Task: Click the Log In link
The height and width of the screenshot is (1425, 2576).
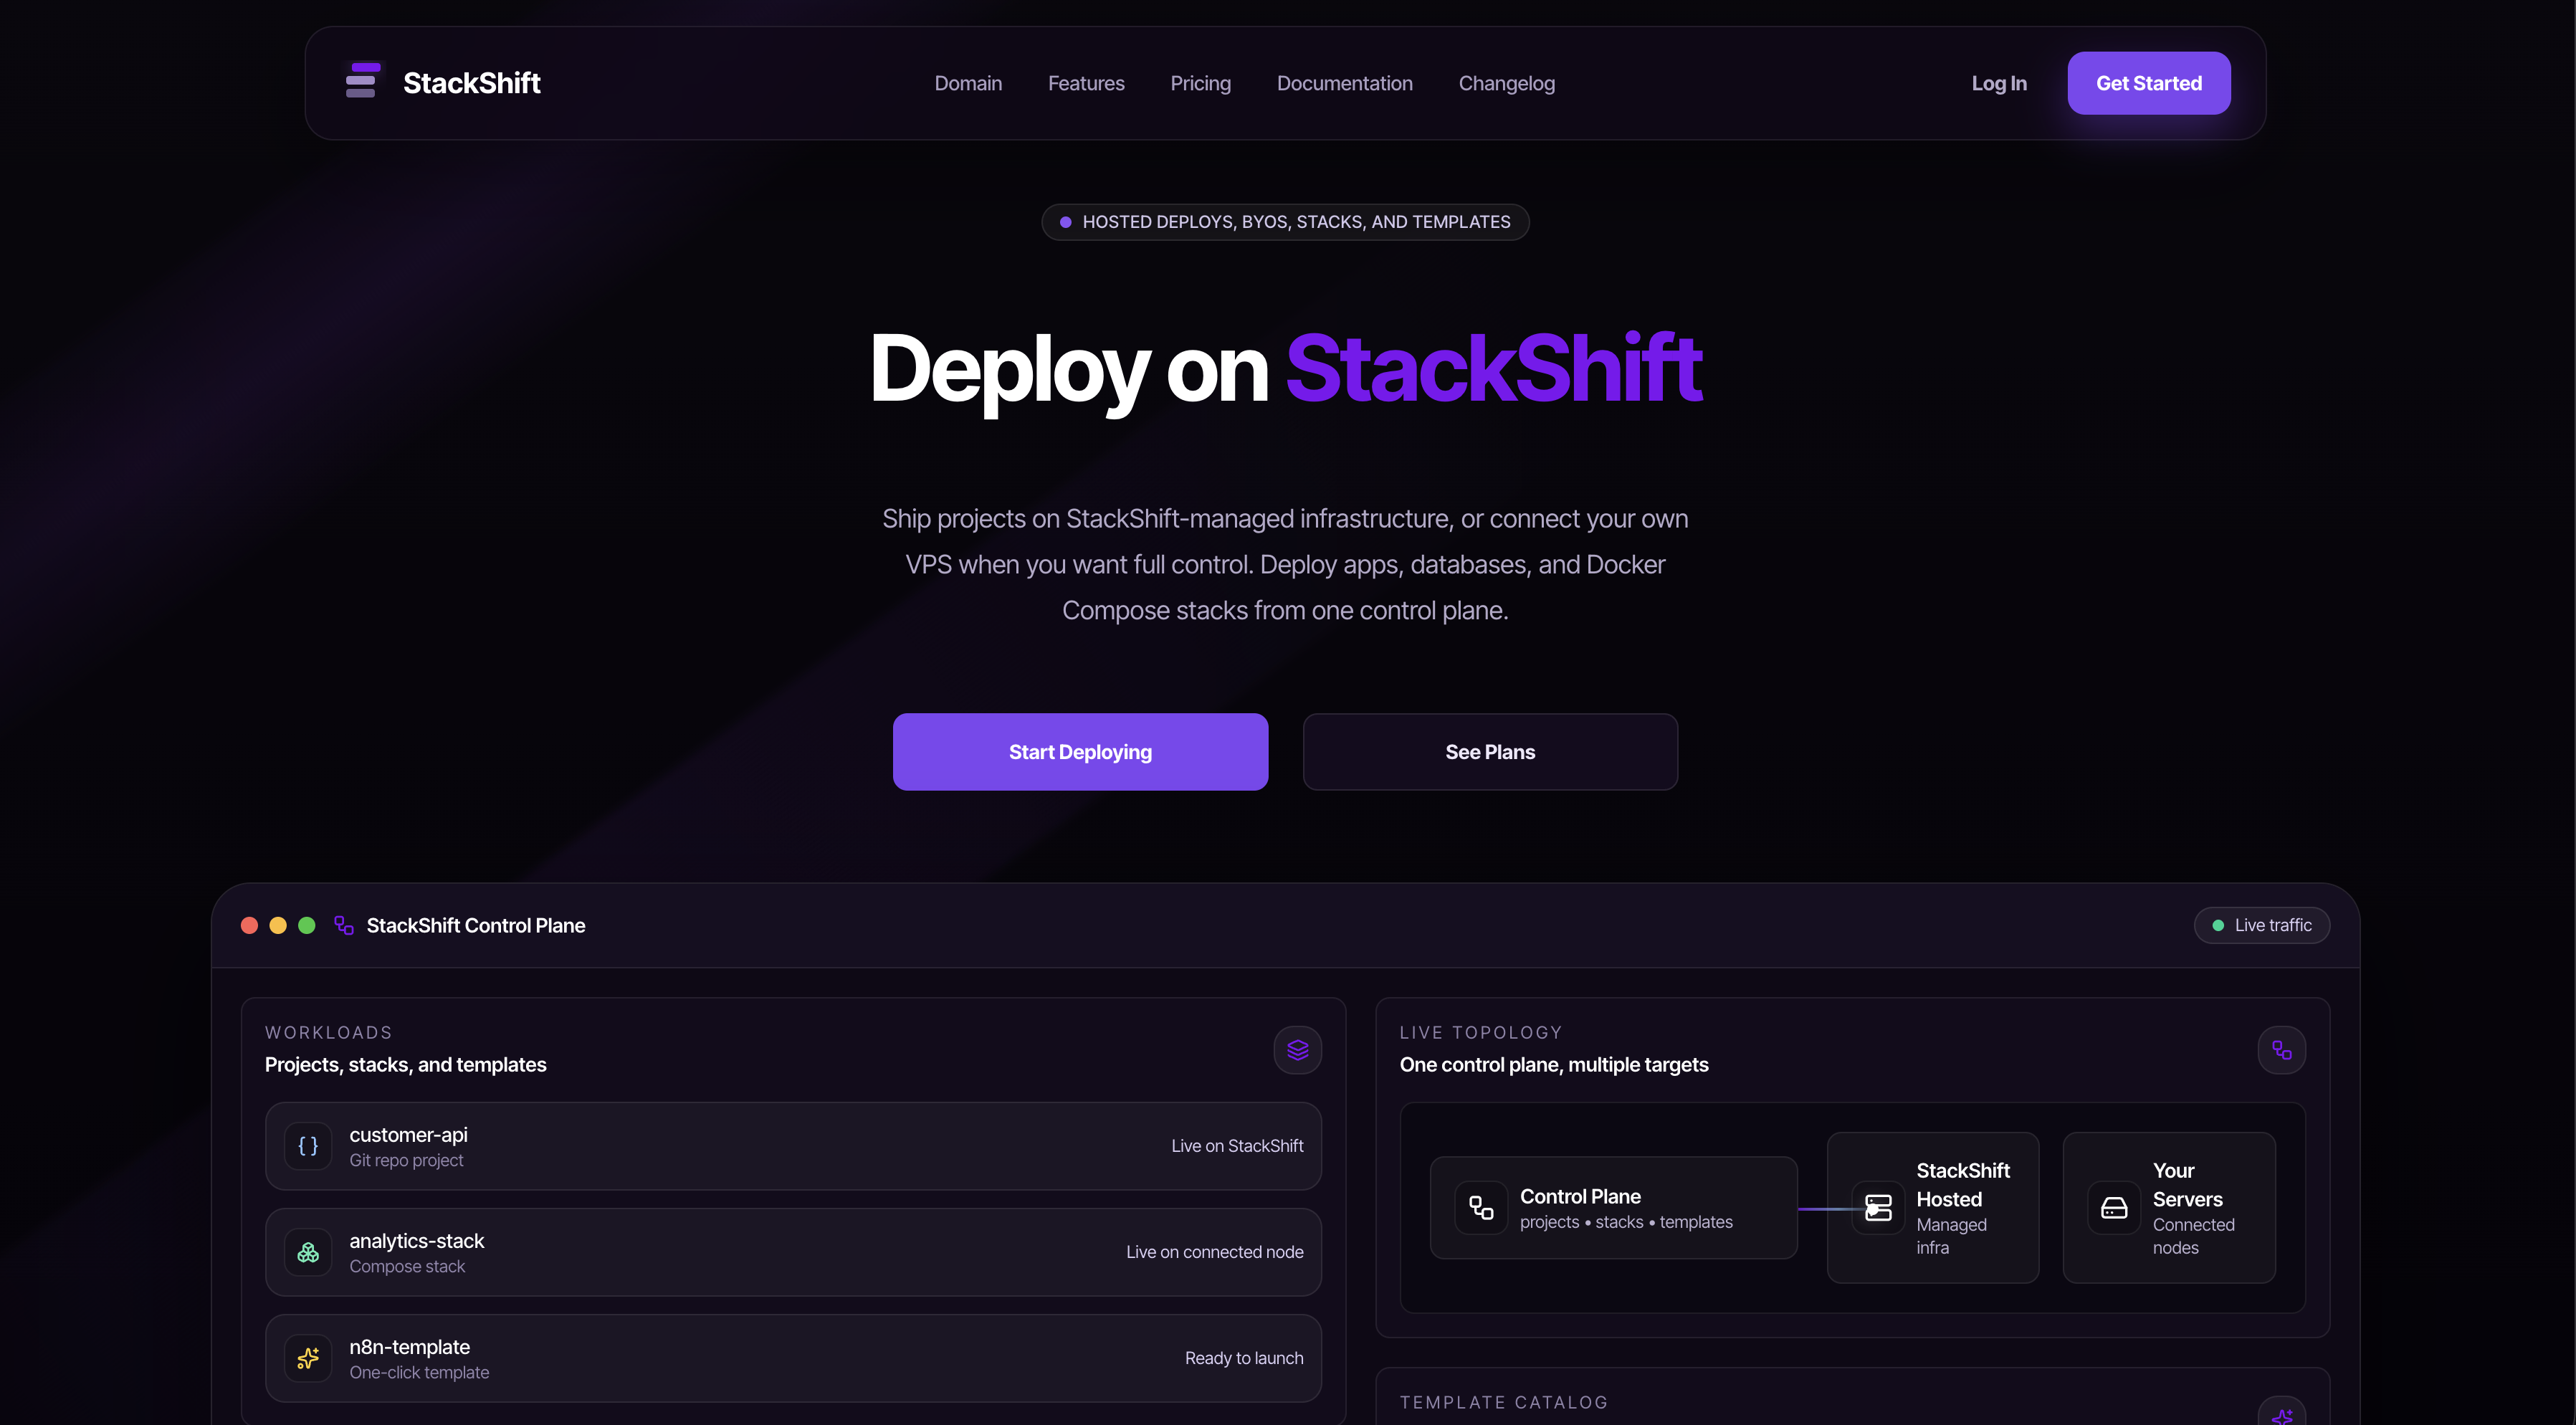Action: coord(1998,83)
